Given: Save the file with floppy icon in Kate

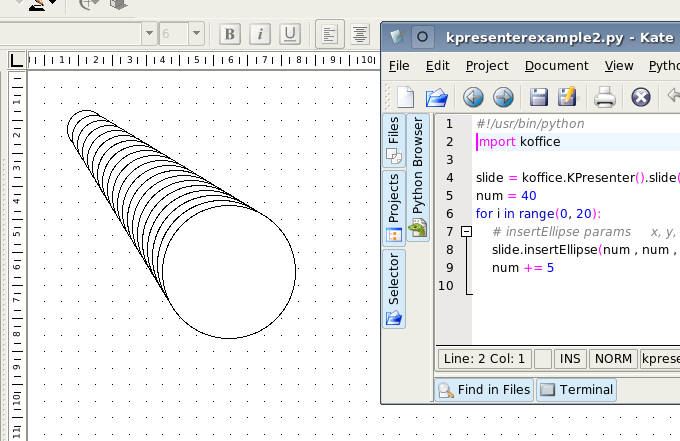Looking at the screenshot, I should 539,97.
